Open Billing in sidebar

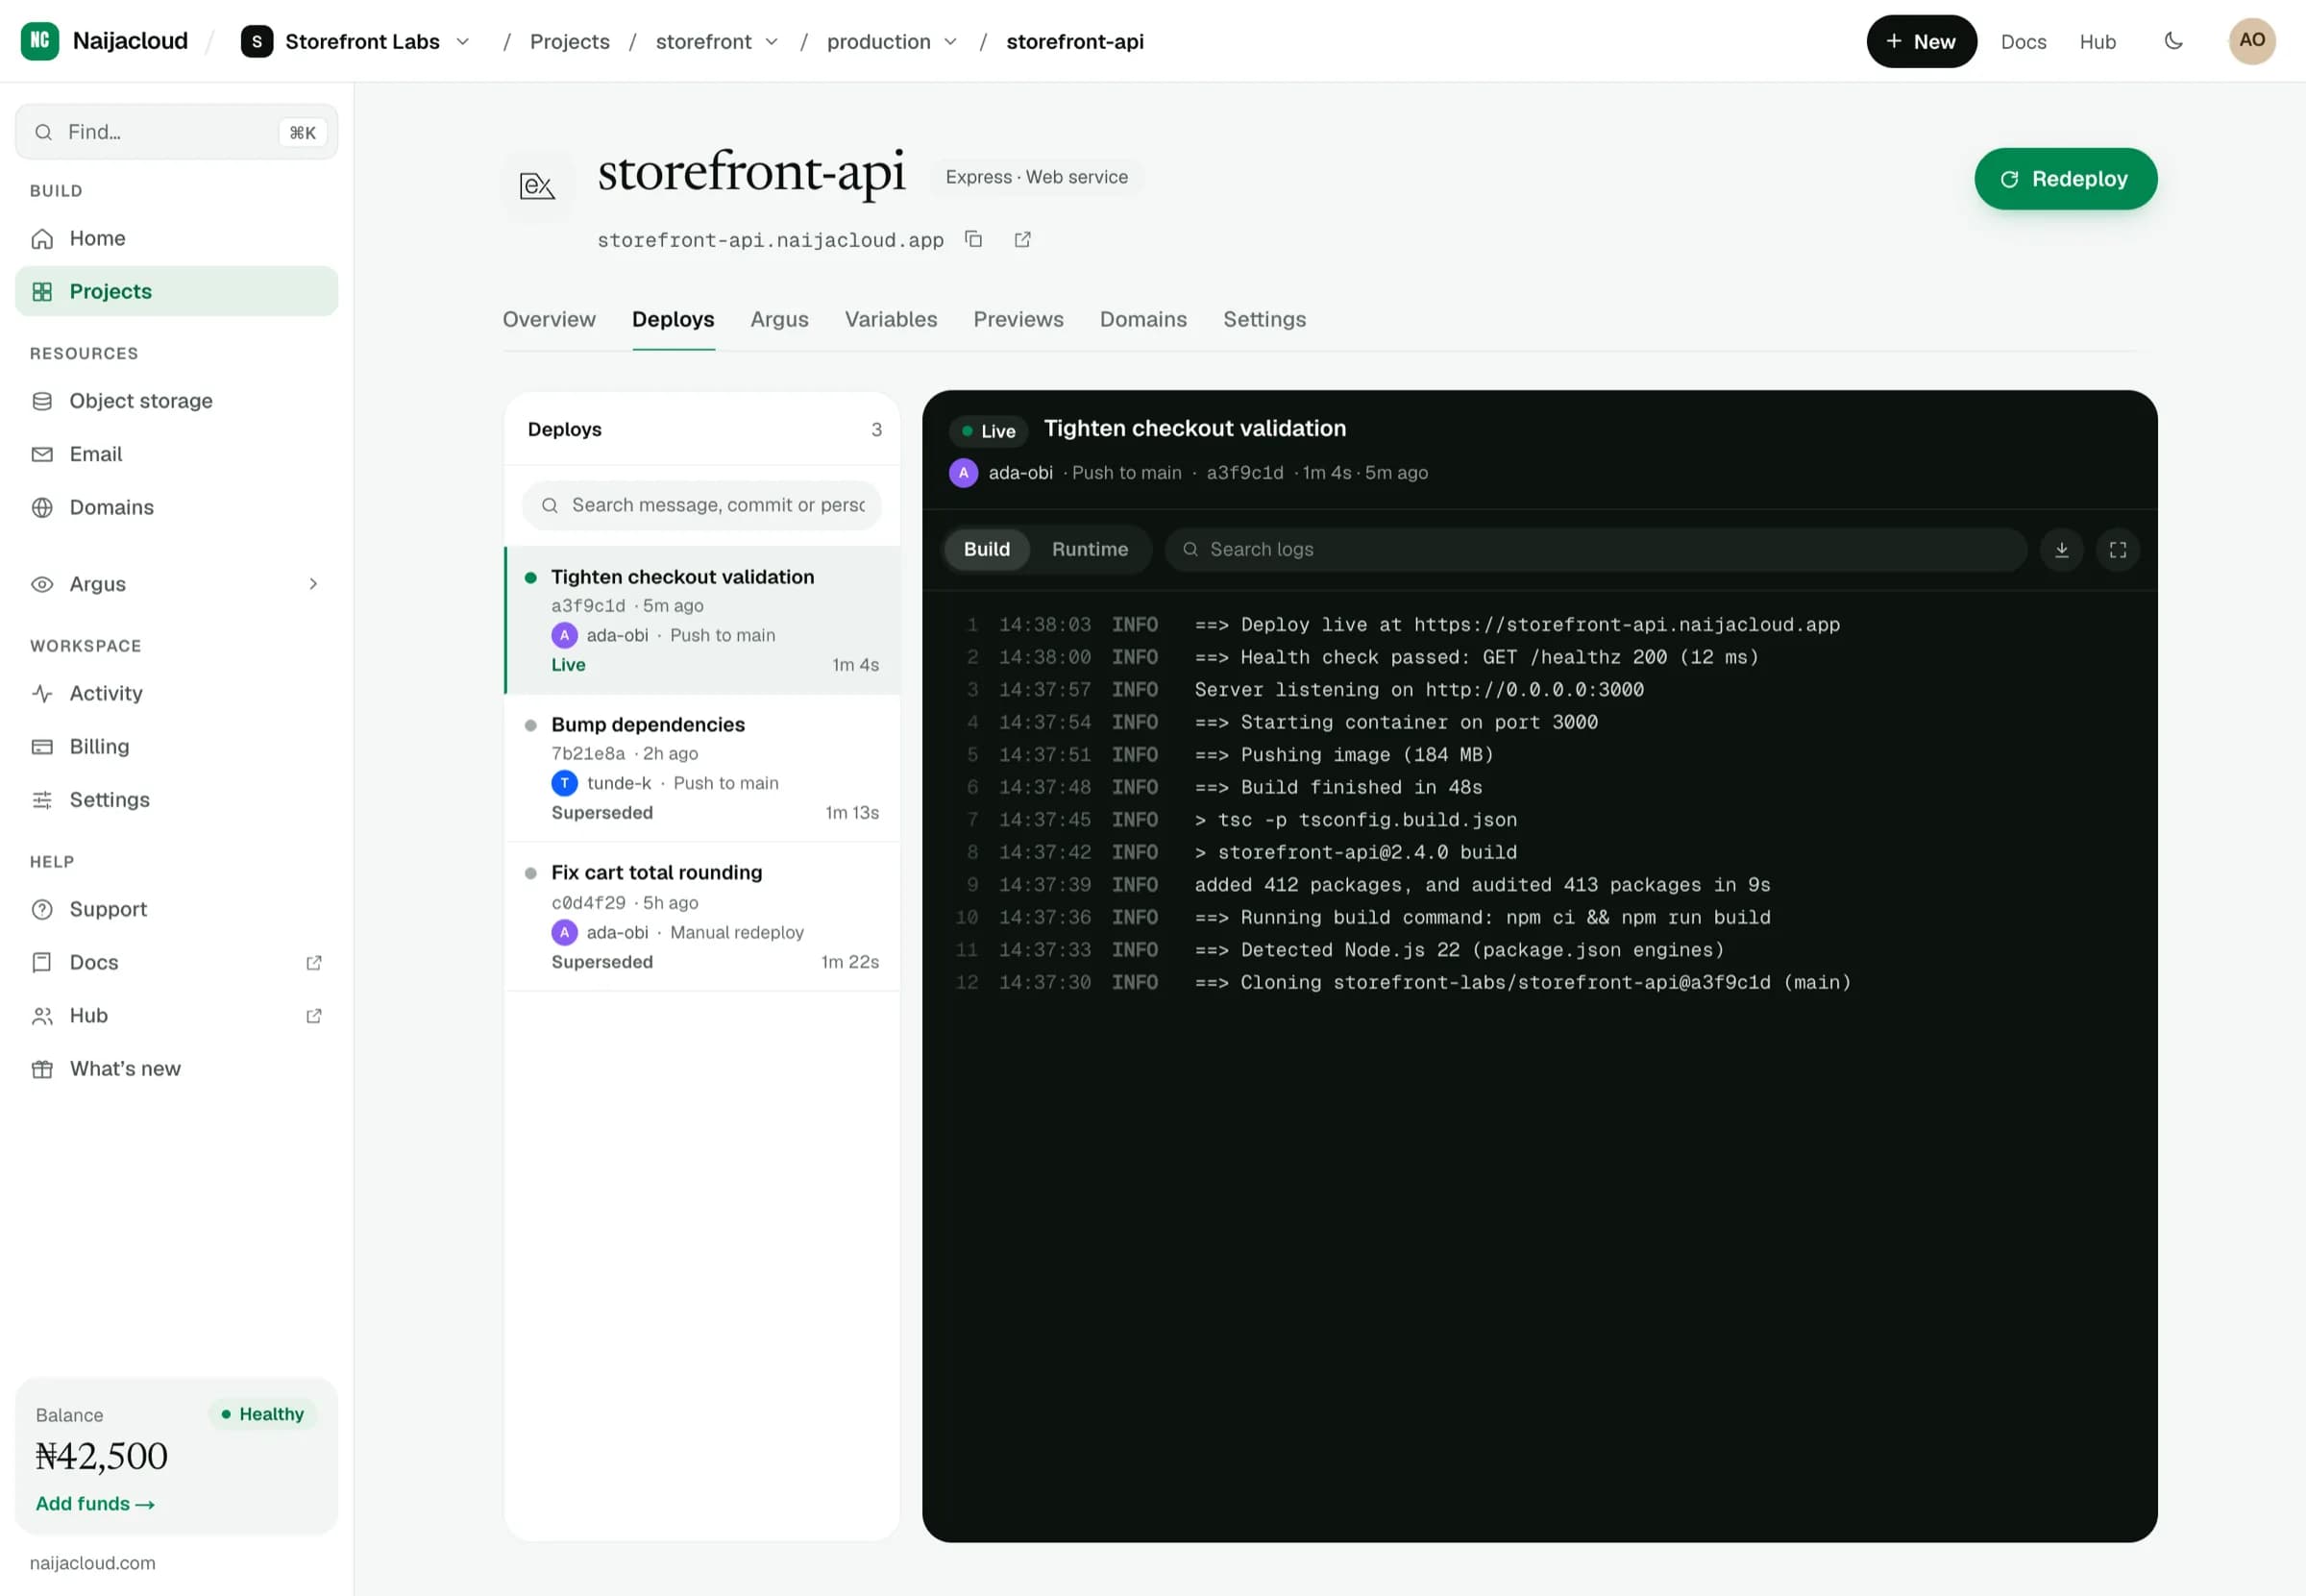point(176,746)
